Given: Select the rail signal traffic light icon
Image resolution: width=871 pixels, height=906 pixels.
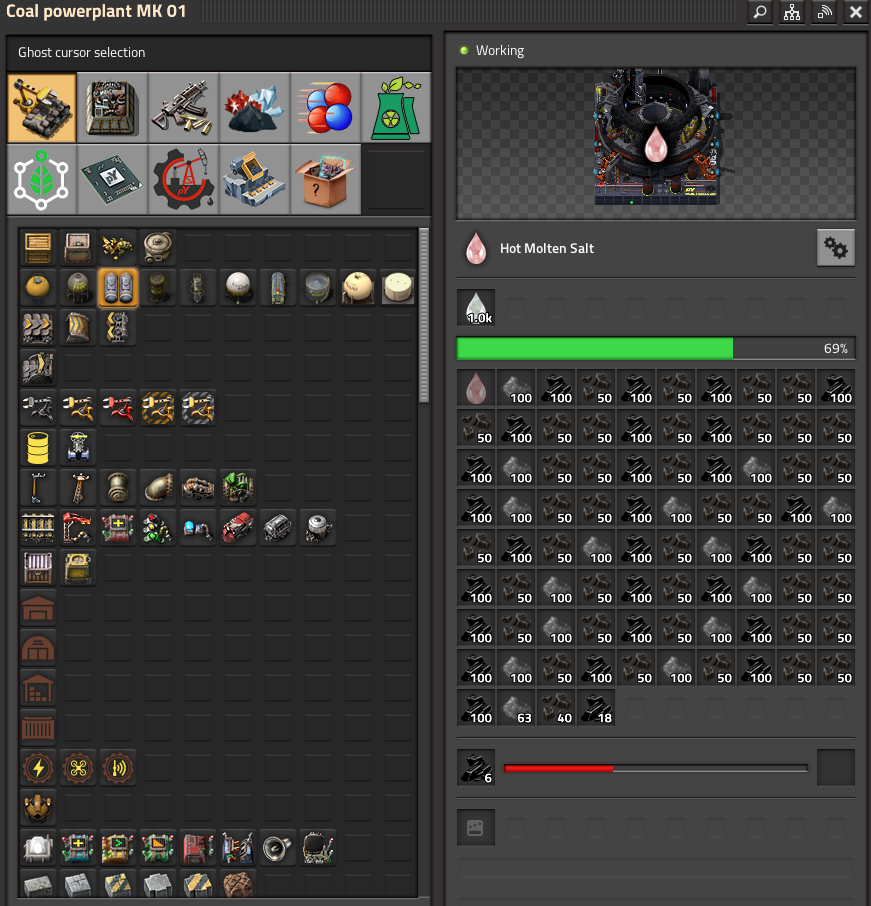Looking at the screenshot, I should (x=157, y=528).
